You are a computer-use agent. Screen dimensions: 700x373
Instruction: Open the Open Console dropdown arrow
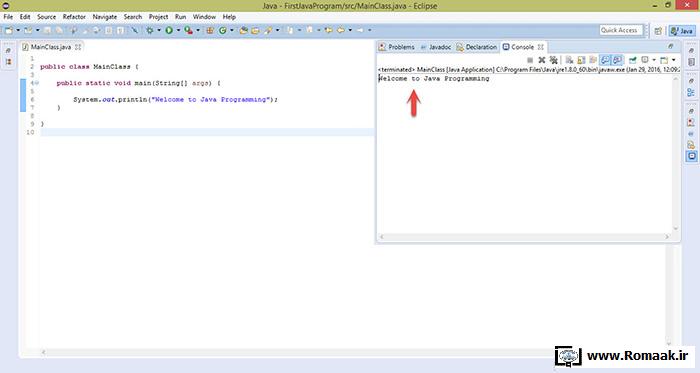674,60
